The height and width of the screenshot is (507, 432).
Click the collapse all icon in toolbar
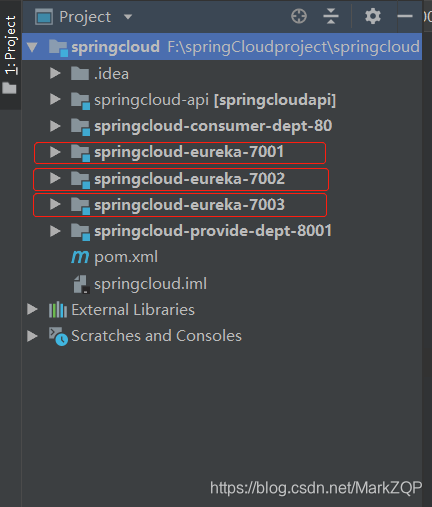coord(331,16)
